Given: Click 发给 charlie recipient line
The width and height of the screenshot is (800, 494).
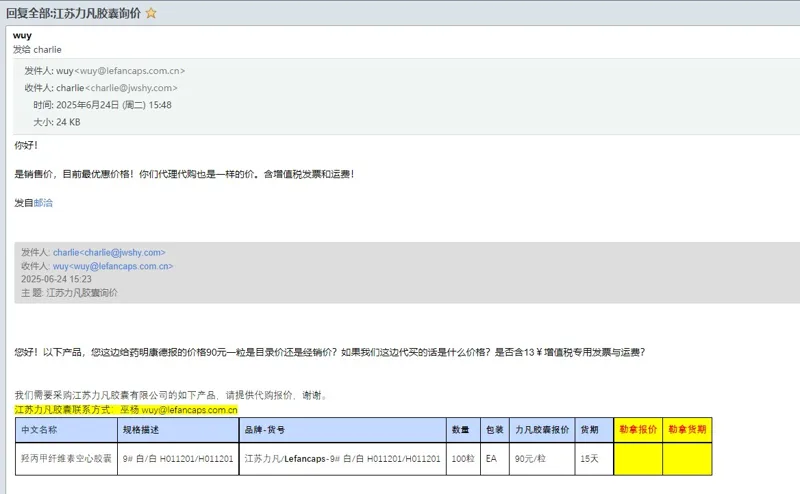Looking at the screenshot, I should [x=37, y=50].
